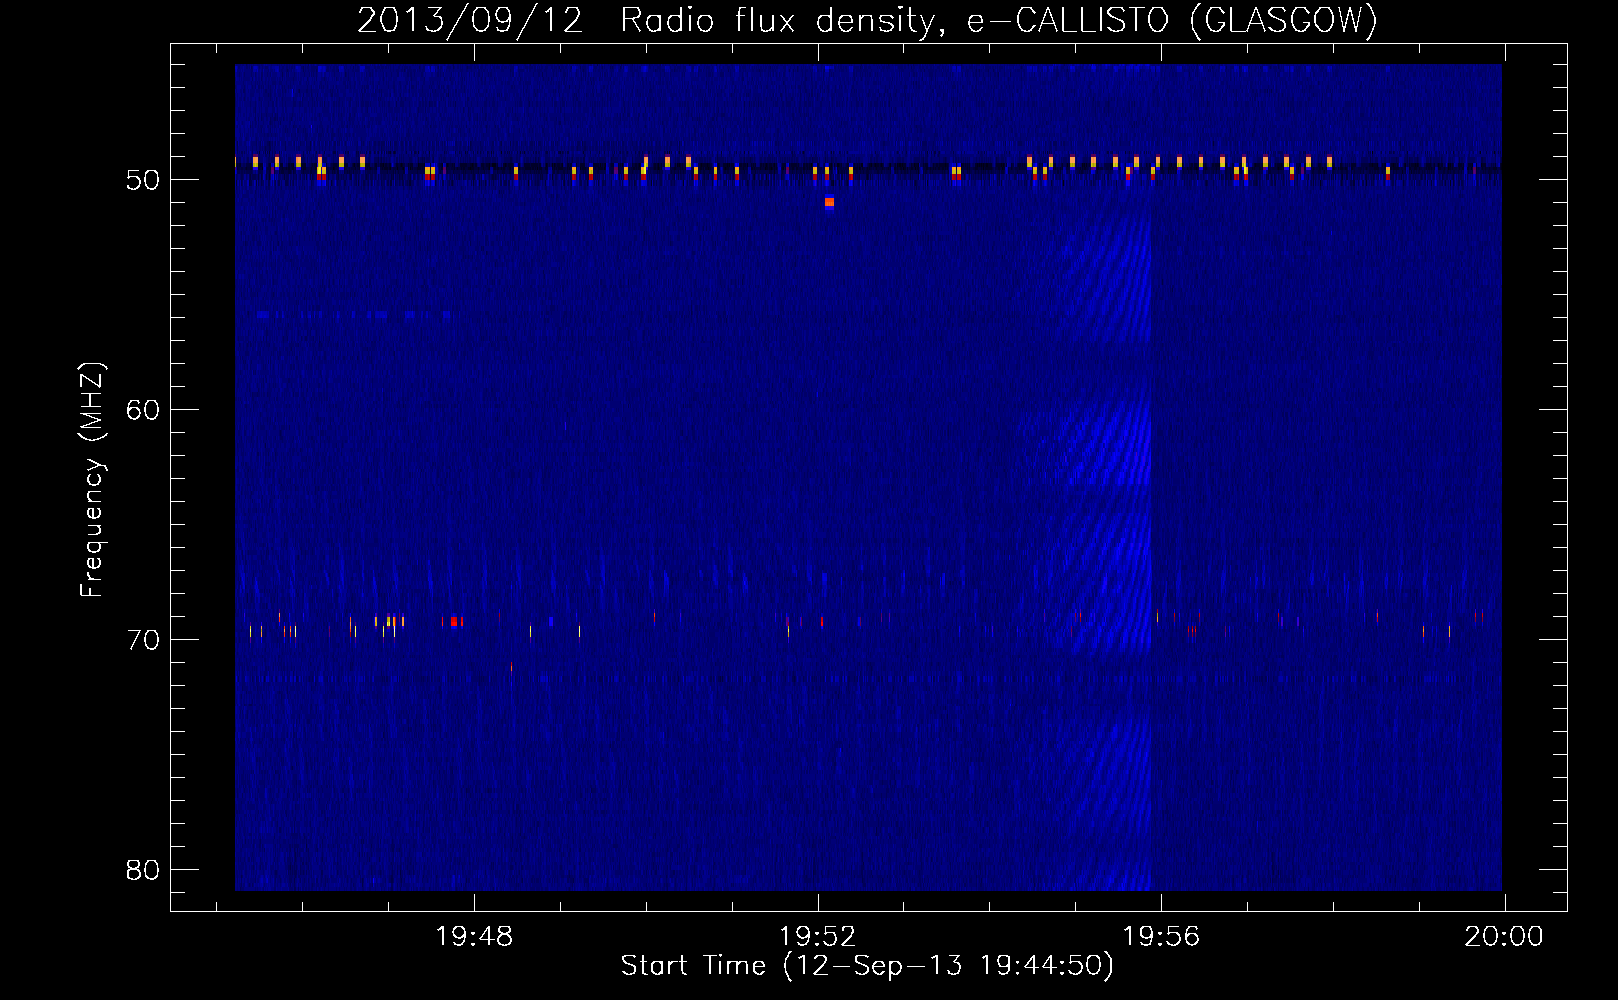Click the plot title "2013/09/12 Radio flux density, e-CALLISTO (GLASGOW)"
Image resolution: width=1618 pixels, height=1000 pixels.
tap(867, 20)
